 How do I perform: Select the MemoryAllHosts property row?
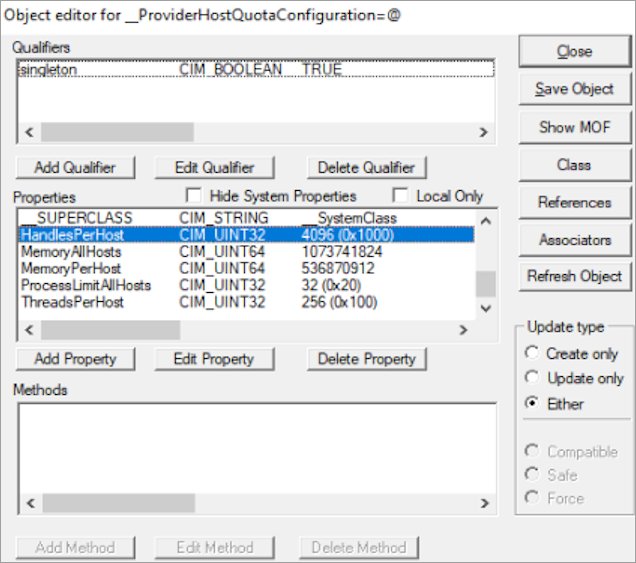247,252
